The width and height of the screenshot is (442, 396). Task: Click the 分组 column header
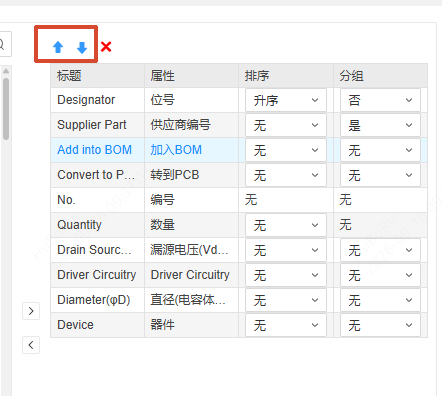point(380,76)
